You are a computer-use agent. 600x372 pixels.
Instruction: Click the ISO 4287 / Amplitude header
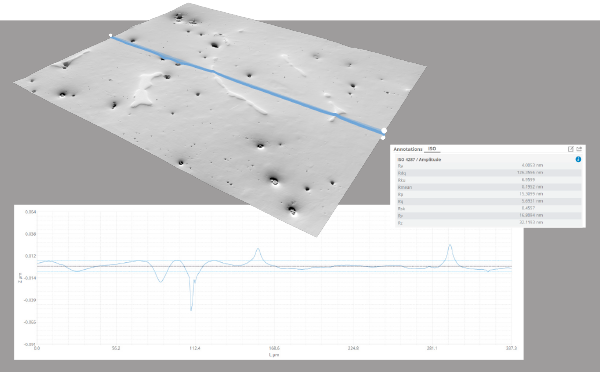[419, 160]
